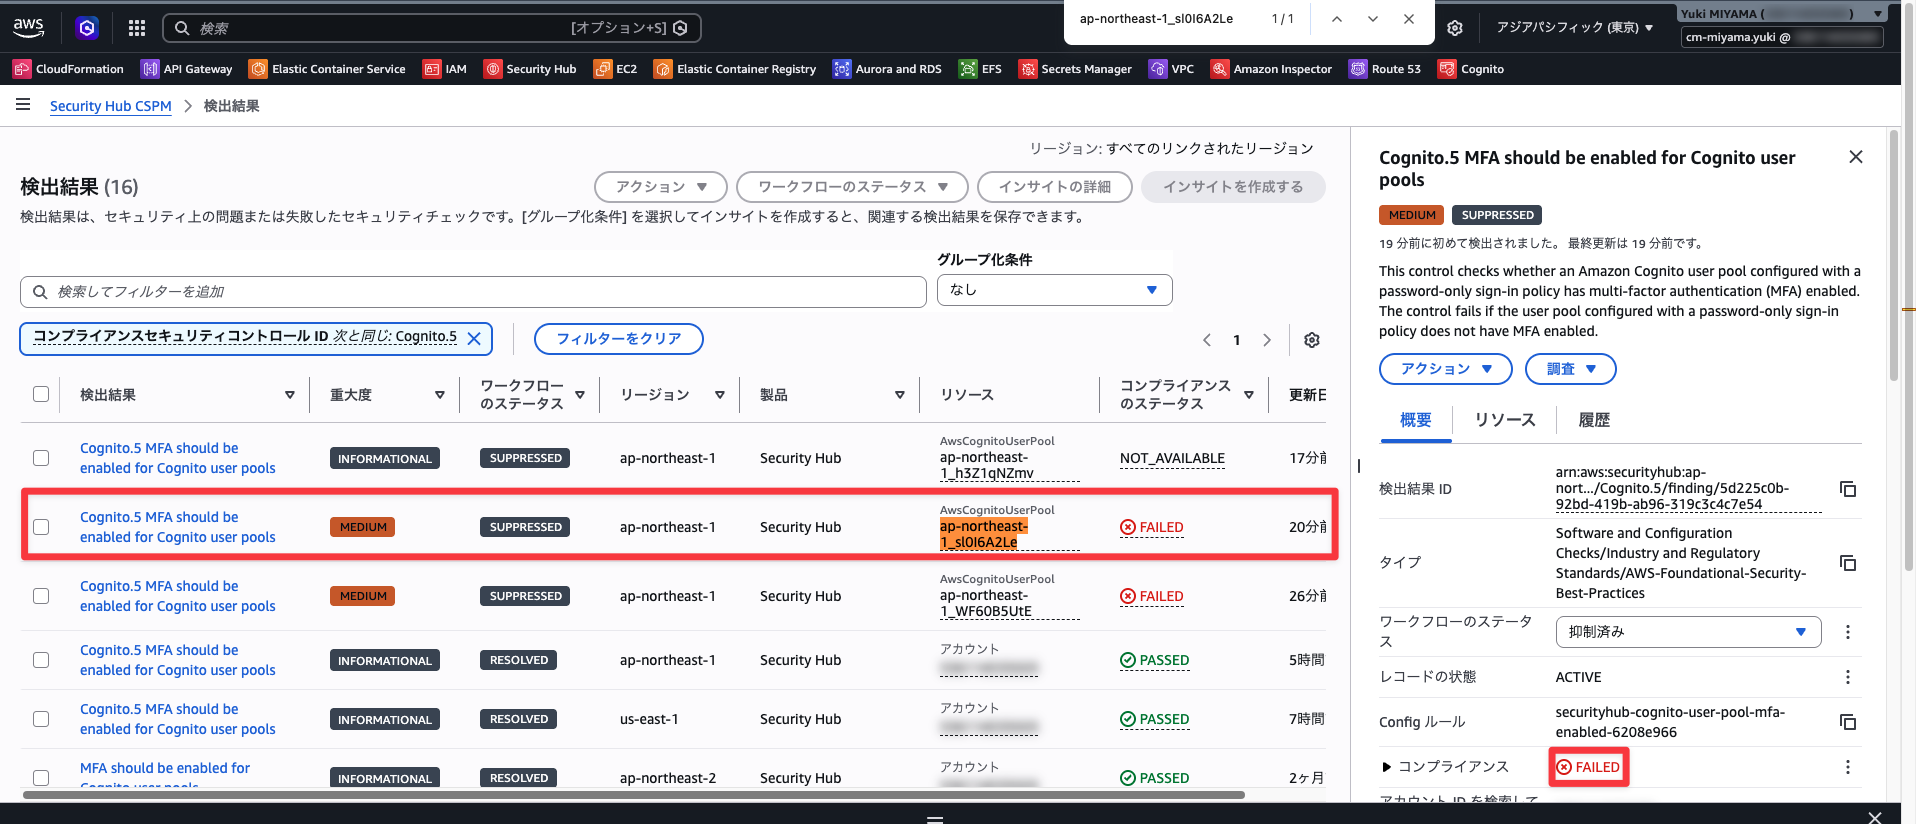The image size is (1916, 824).
Task: Remove the Cognito.5 control ID filter
Action: (474, 339)
